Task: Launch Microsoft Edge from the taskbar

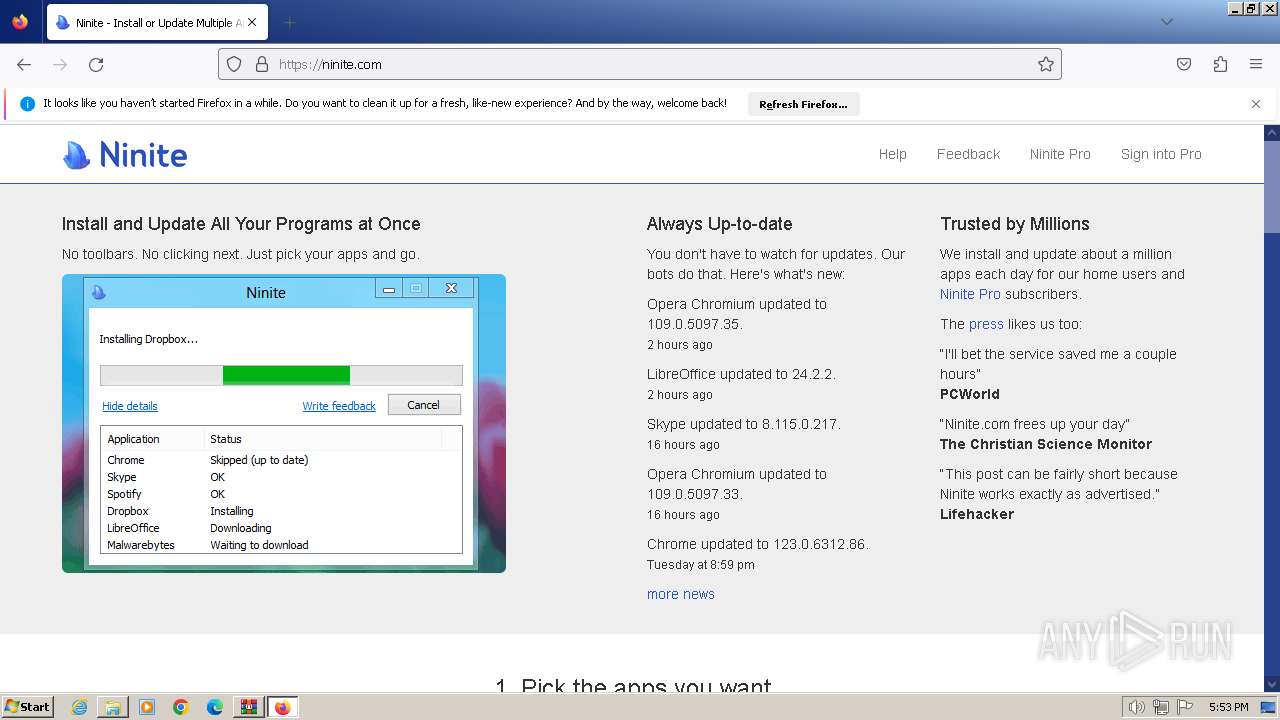Action: point(215,707)
